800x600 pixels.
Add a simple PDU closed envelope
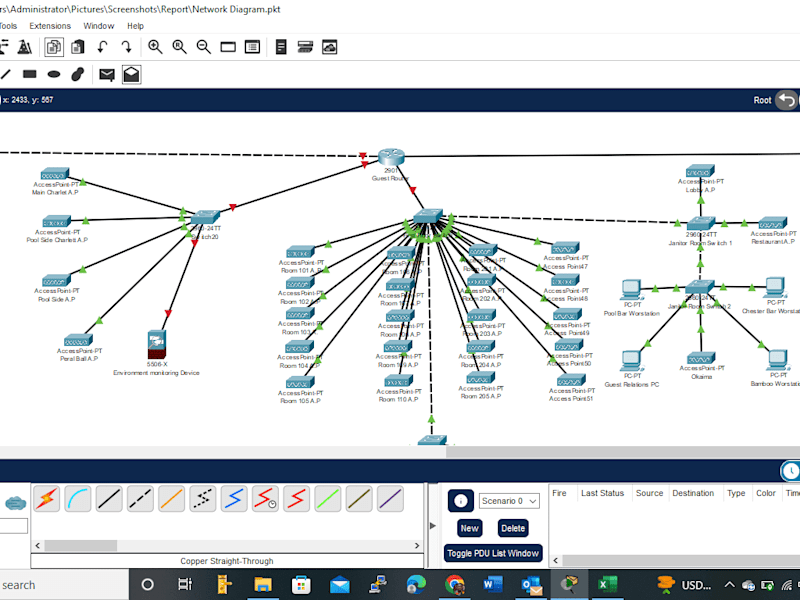pos(107,74)
